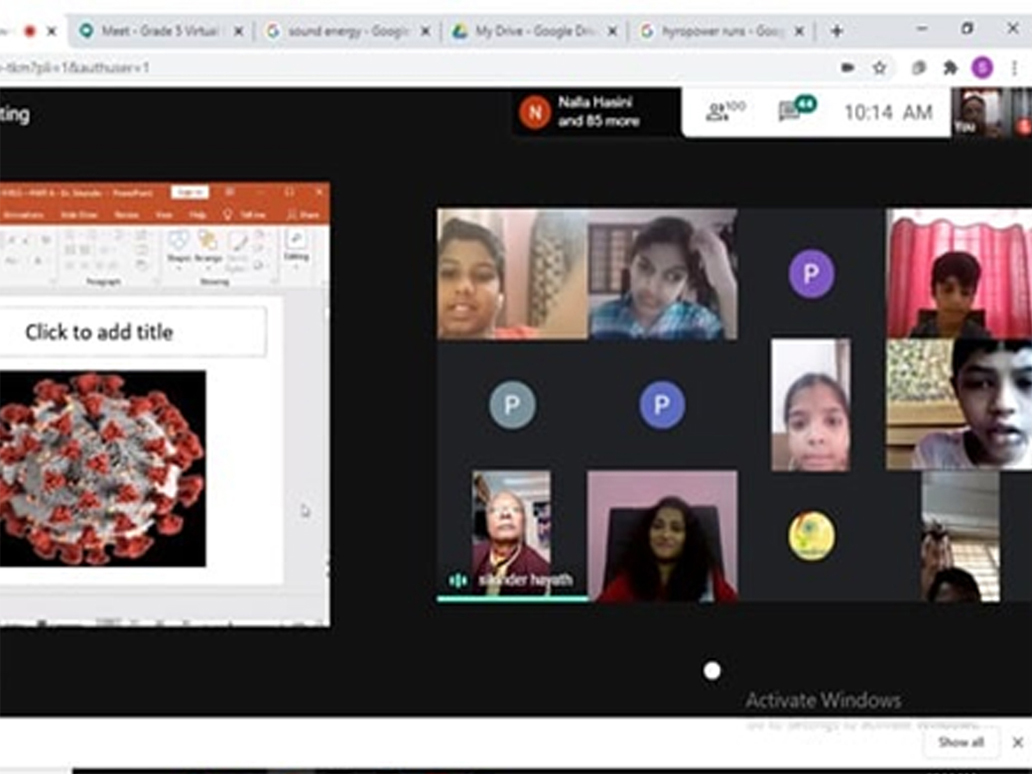Close the downloads bar

[x=1017, y=742]
